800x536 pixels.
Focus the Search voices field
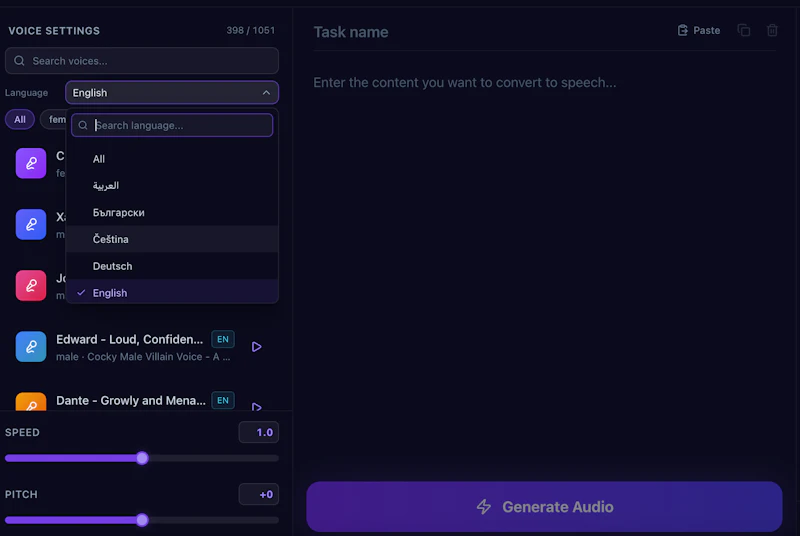coord(142,61)
